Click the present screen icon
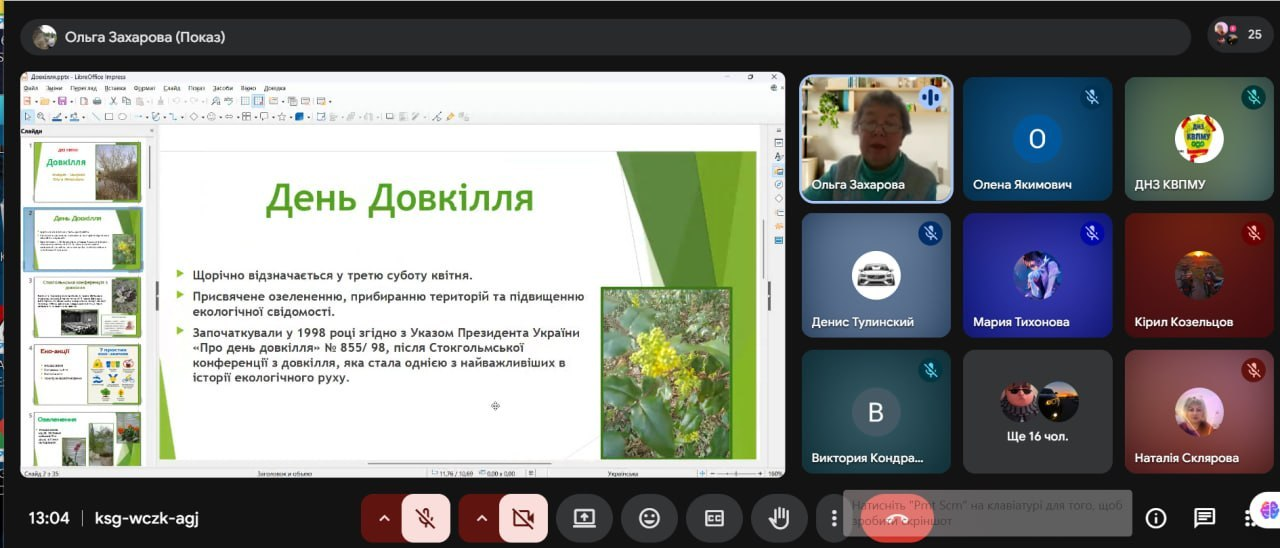 584,518
